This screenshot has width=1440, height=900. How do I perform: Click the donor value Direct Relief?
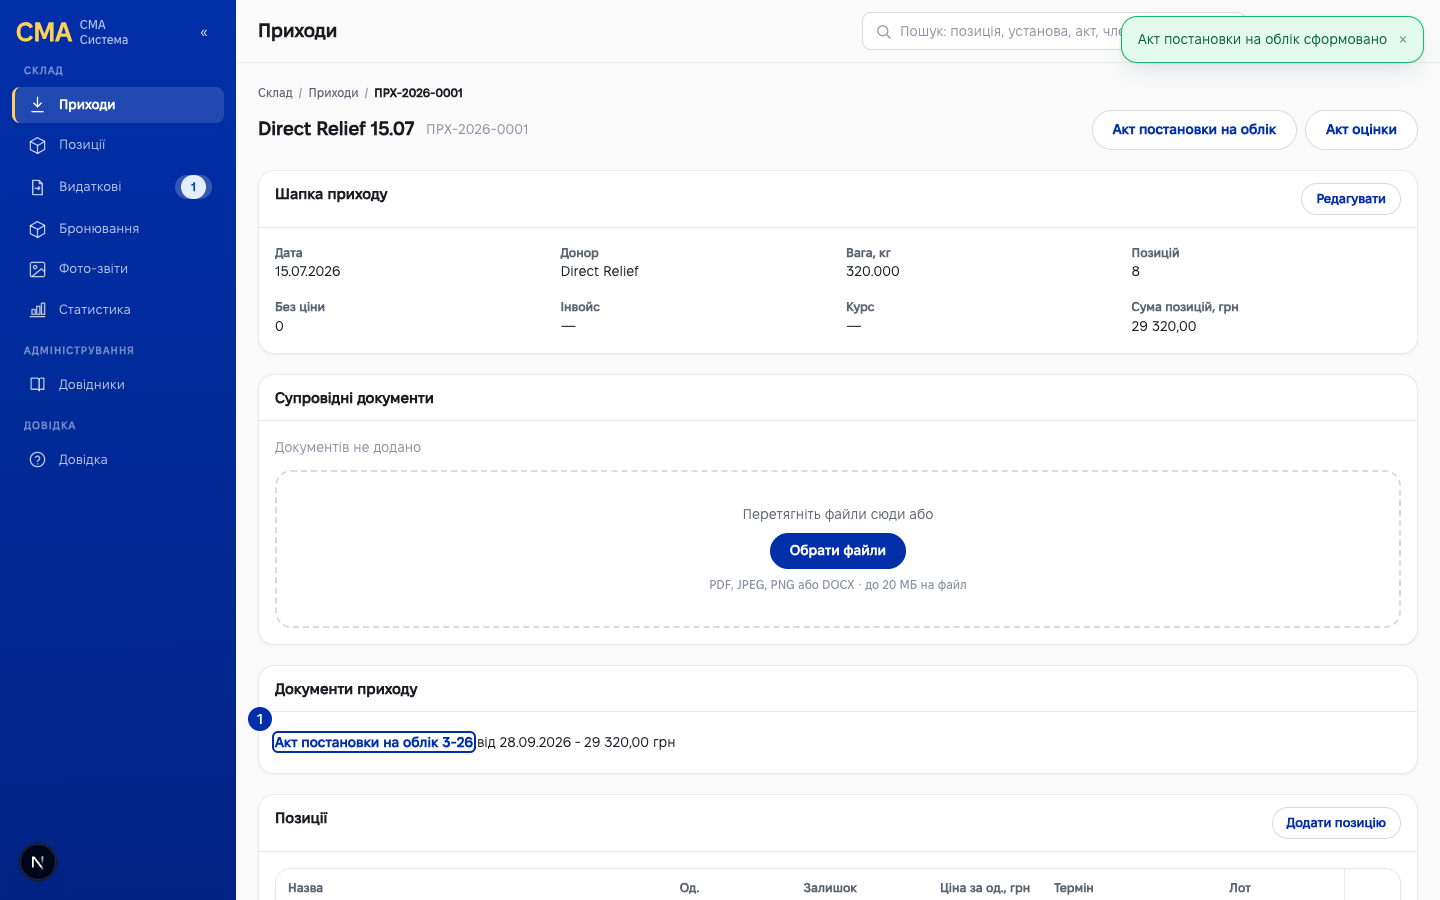(599, 272)
